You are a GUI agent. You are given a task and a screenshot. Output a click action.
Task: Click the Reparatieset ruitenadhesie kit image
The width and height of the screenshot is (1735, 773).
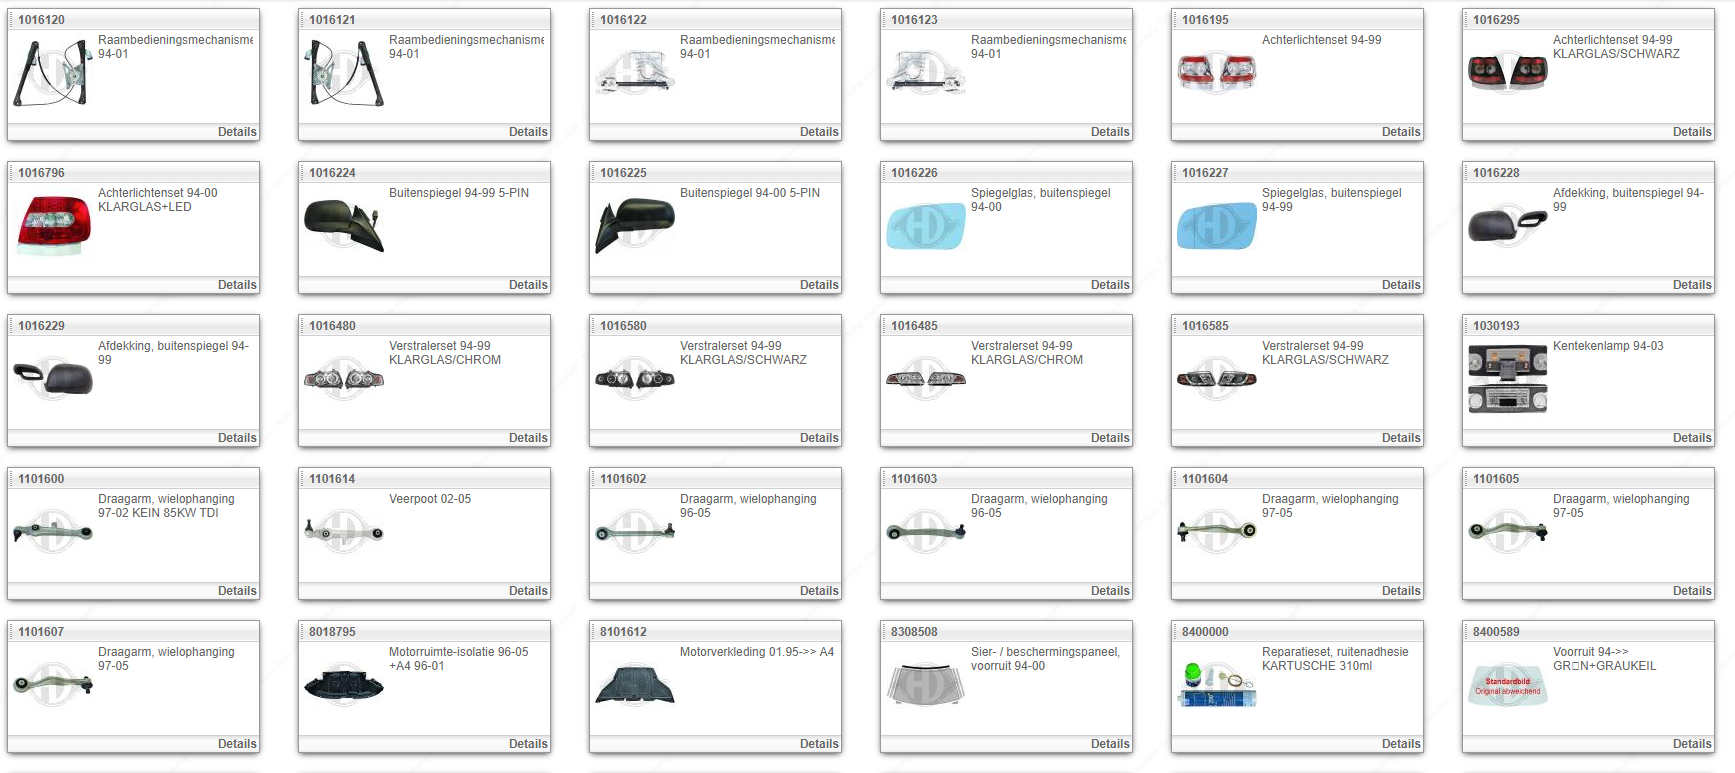1216,685
